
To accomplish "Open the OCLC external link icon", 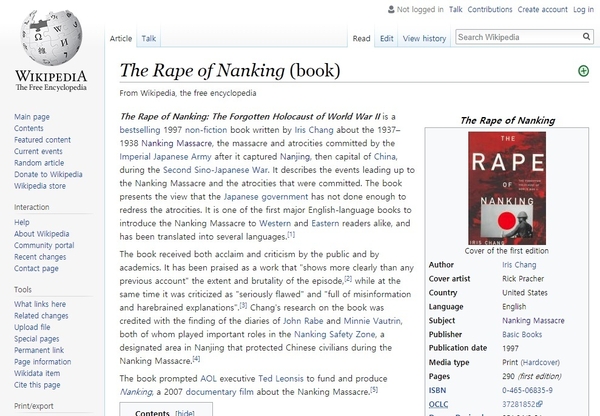I will coord(540,404).
